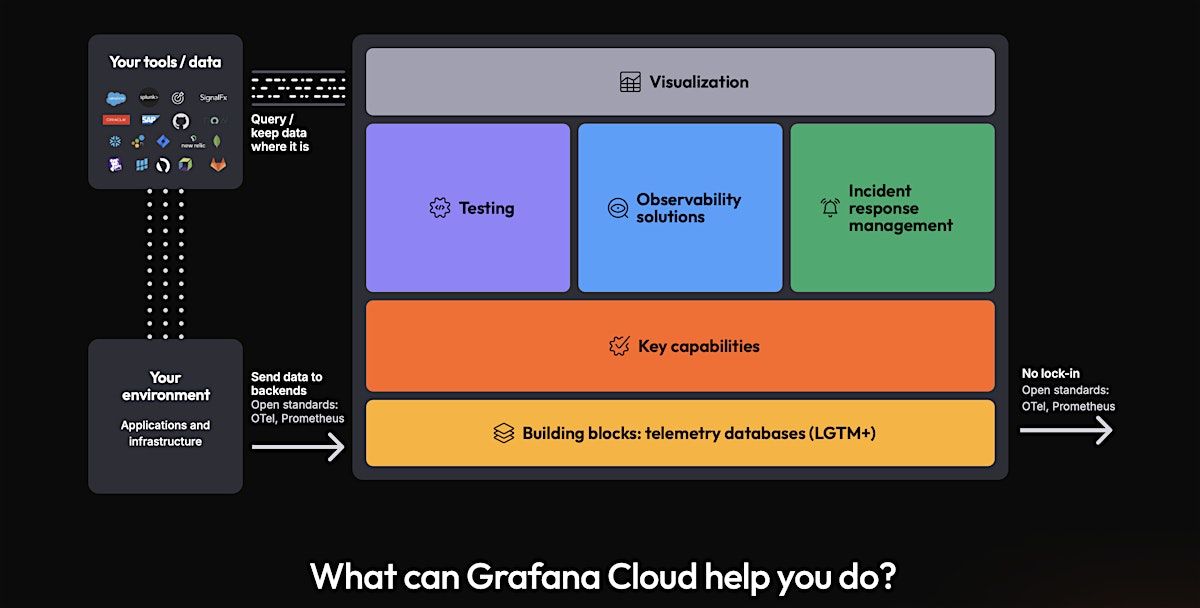Click the Incident response management block
This screenshot has width=1200, height=608.
[x=892, y=208]
